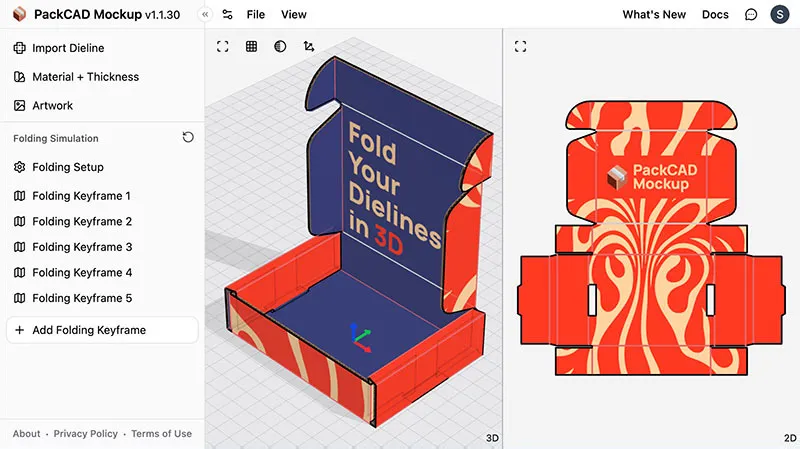Viewport: 800px width, 449px height.
Task: Click the Folding Keyframe 3 map icon
Action: pyautogui.click(x=19, y=247)
